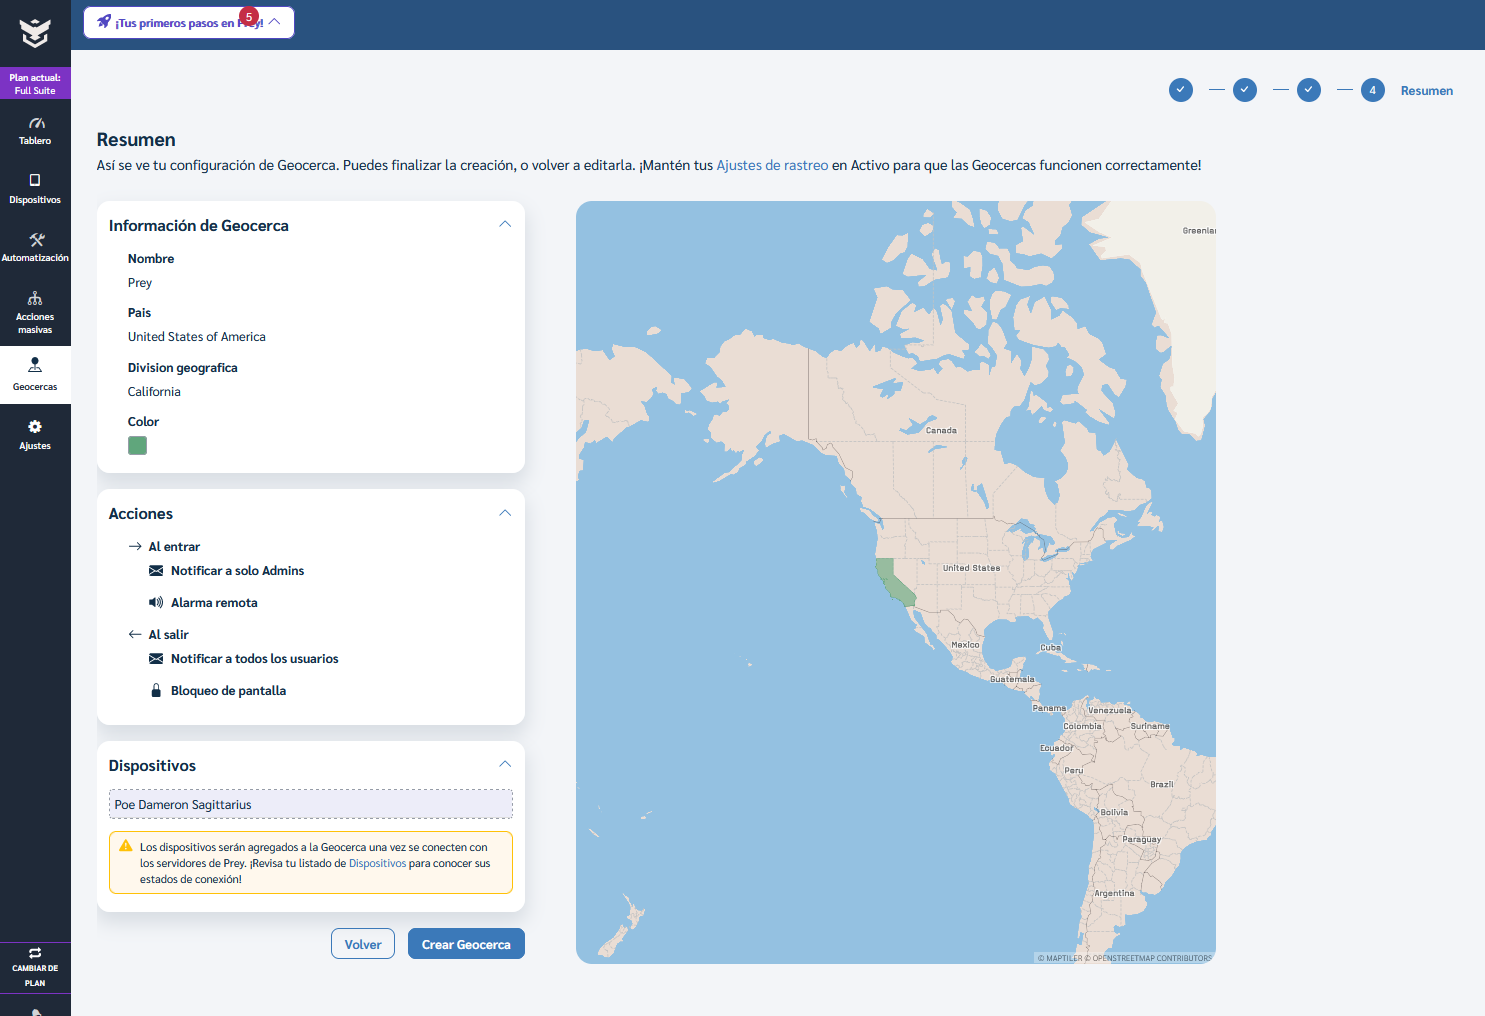Collapse the Dispositivos panel
The image size is (1485, 1016).
pos(505,764)
